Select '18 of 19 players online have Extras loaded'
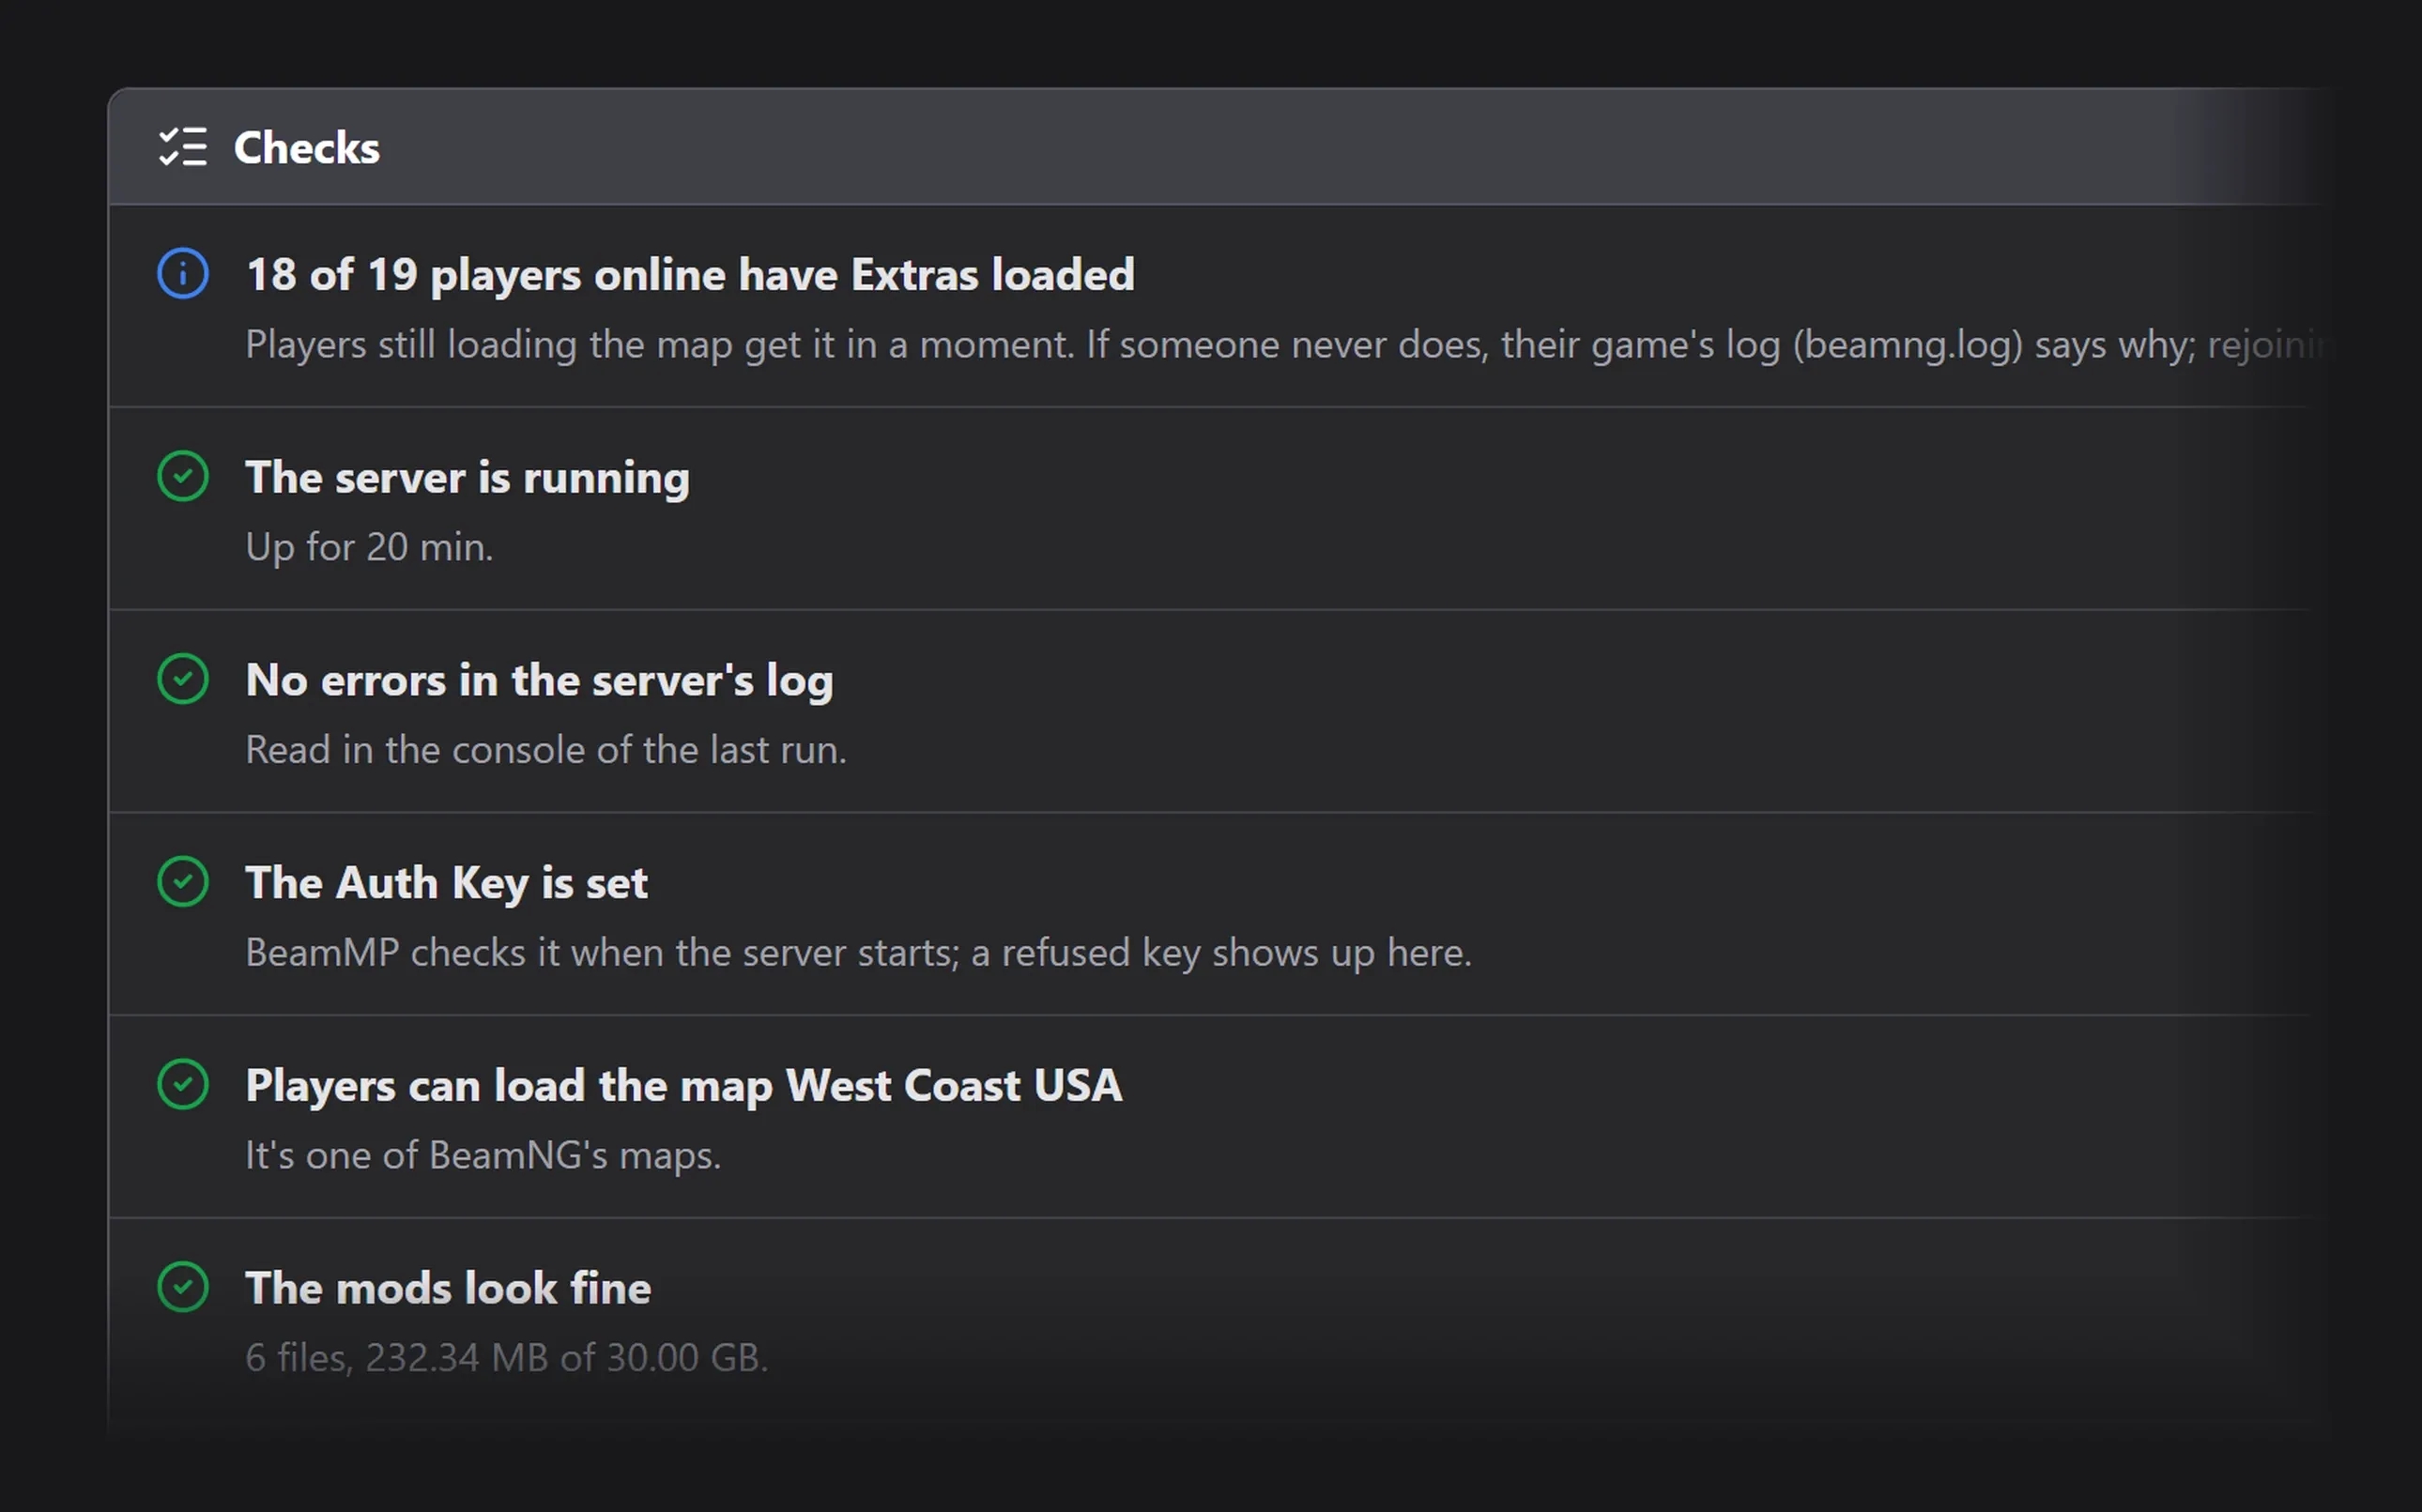Image resolution: width=2422 pixels, height=1512 pixels. pos(690,275)
